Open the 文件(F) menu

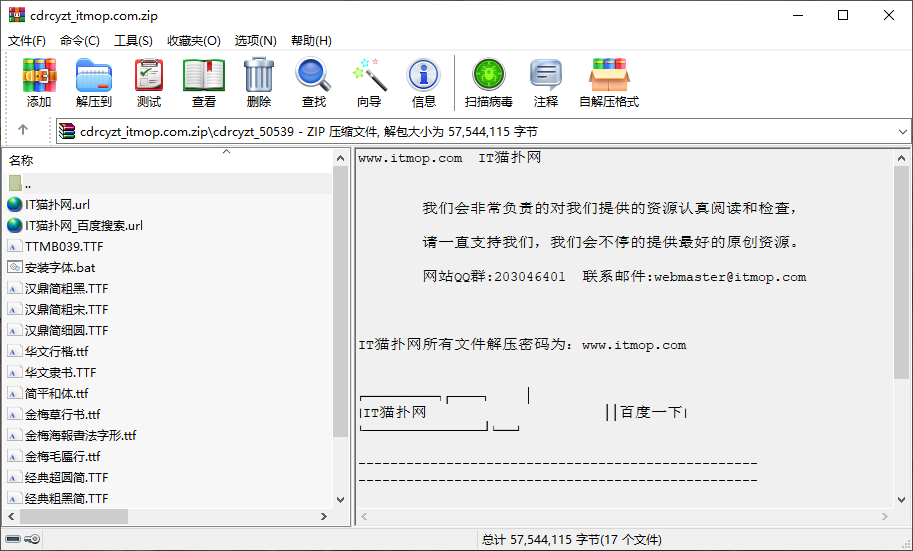tap(27, 41)
